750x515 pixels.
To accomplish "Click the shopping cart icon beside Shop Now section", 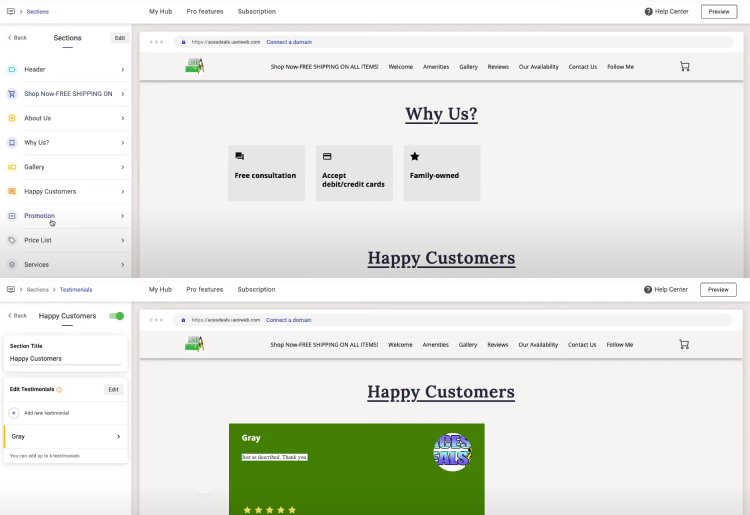I will (x=11, y=94).
